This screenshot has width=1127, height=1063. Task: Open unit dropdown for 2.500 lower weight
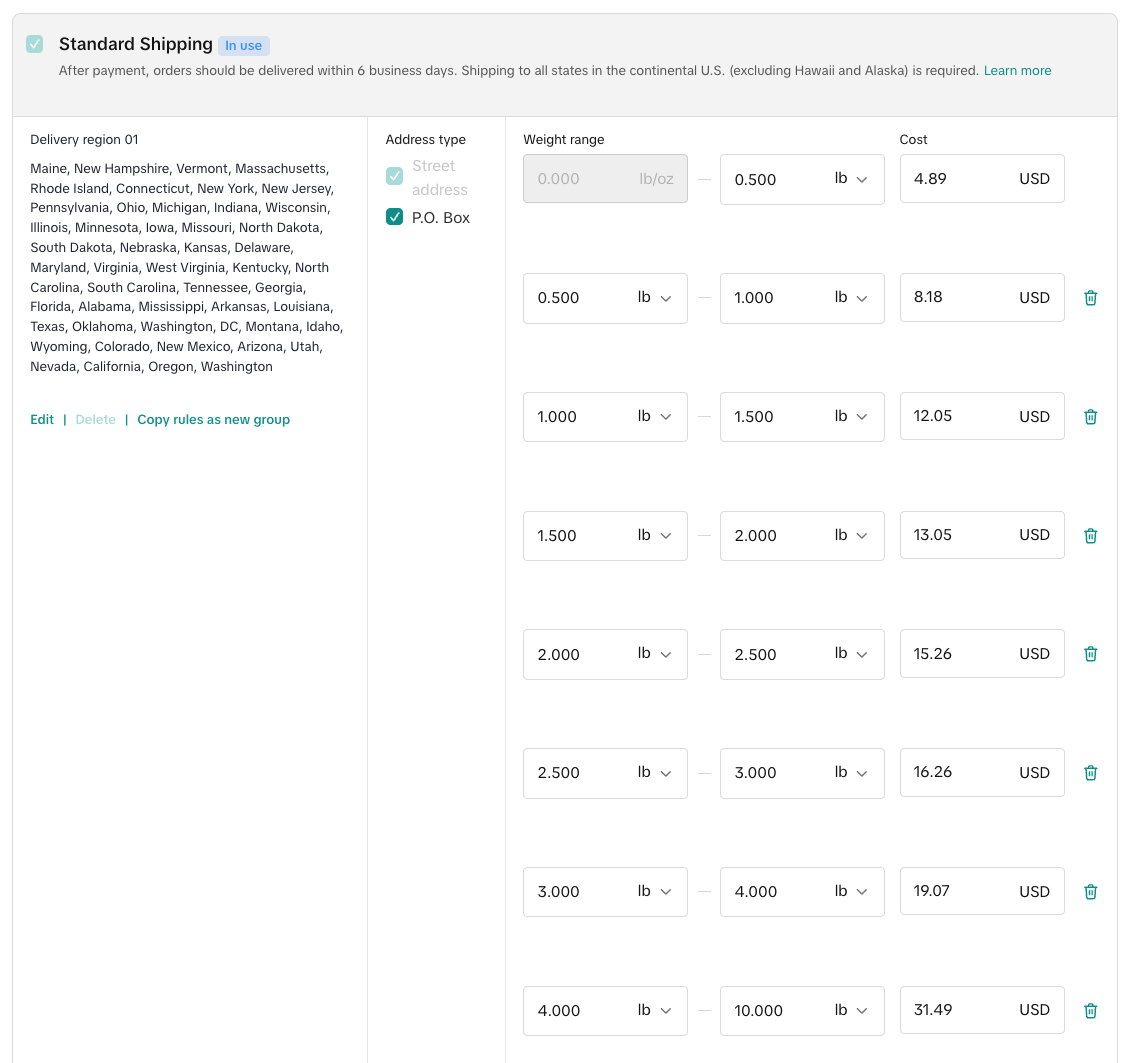654,773
